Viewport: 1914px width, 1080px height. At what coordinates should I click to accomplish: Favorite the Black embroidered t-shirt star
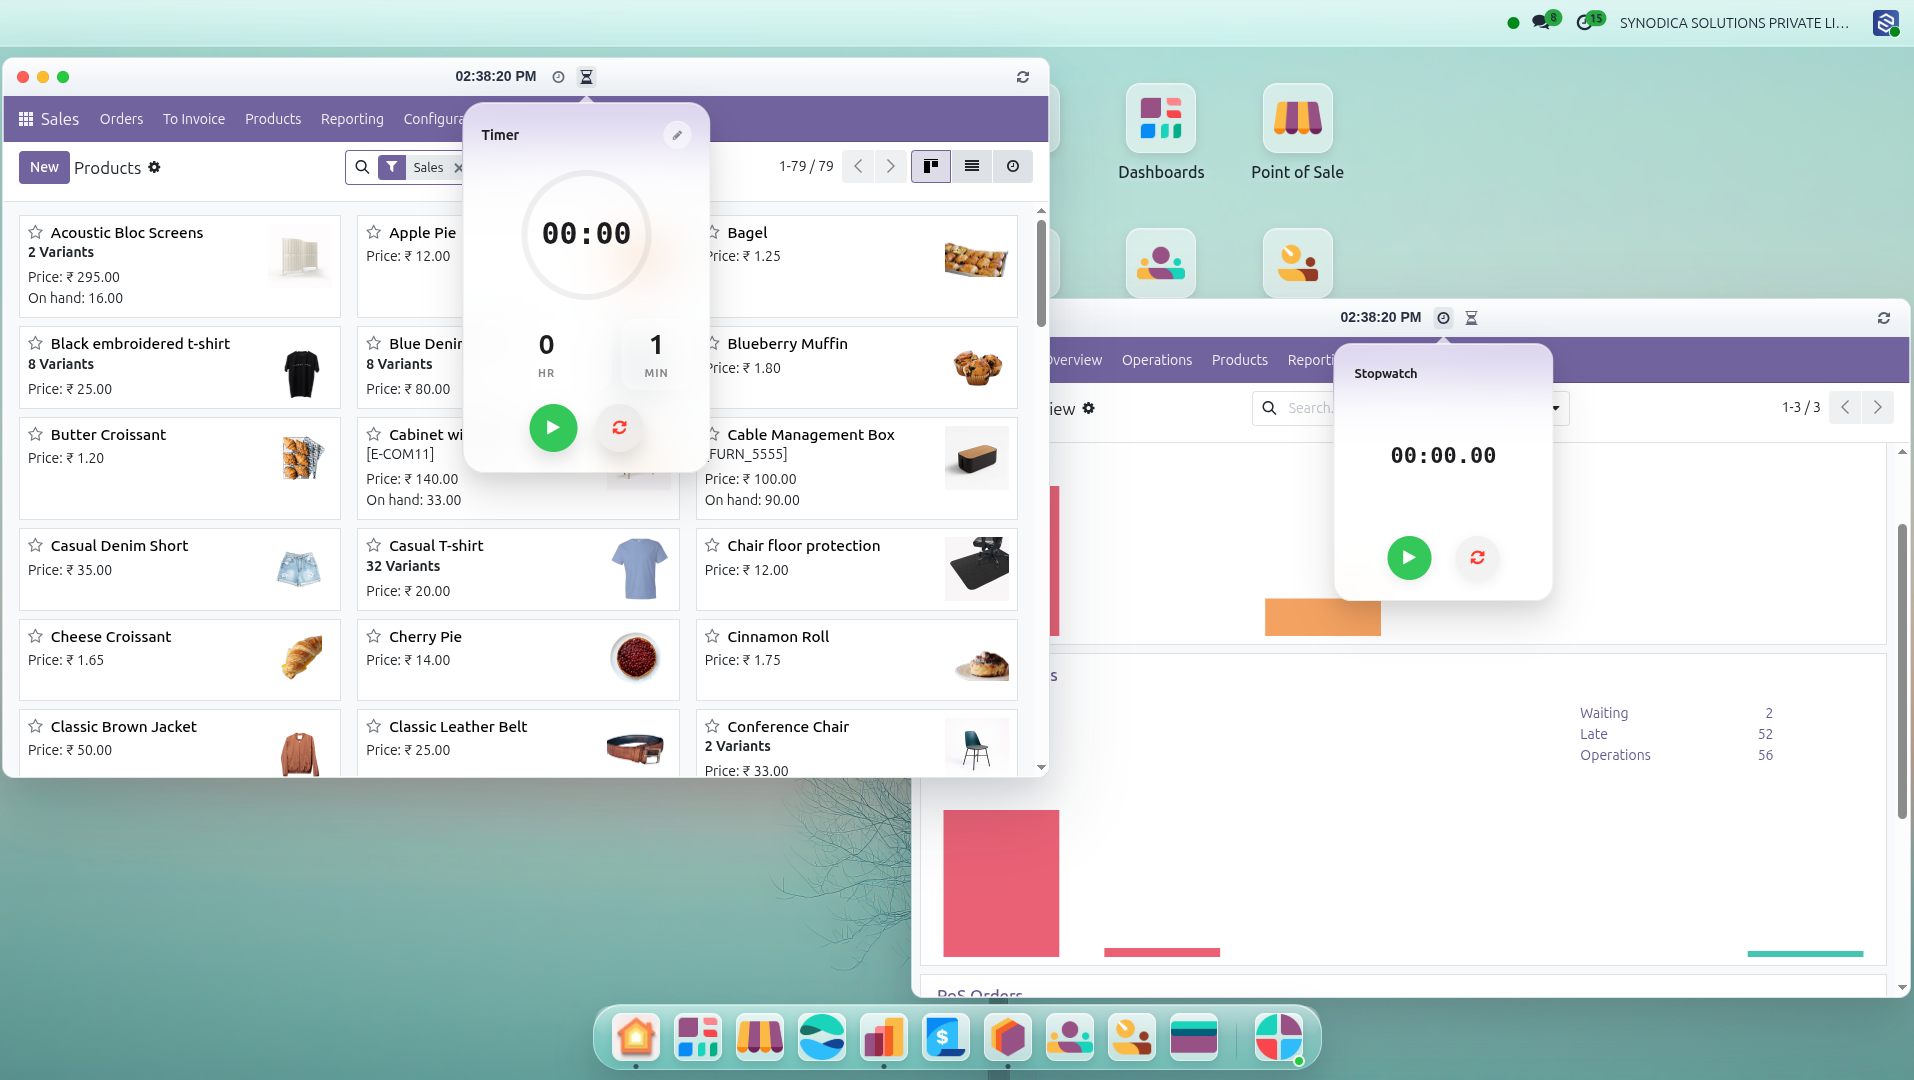tap(35, 343)
